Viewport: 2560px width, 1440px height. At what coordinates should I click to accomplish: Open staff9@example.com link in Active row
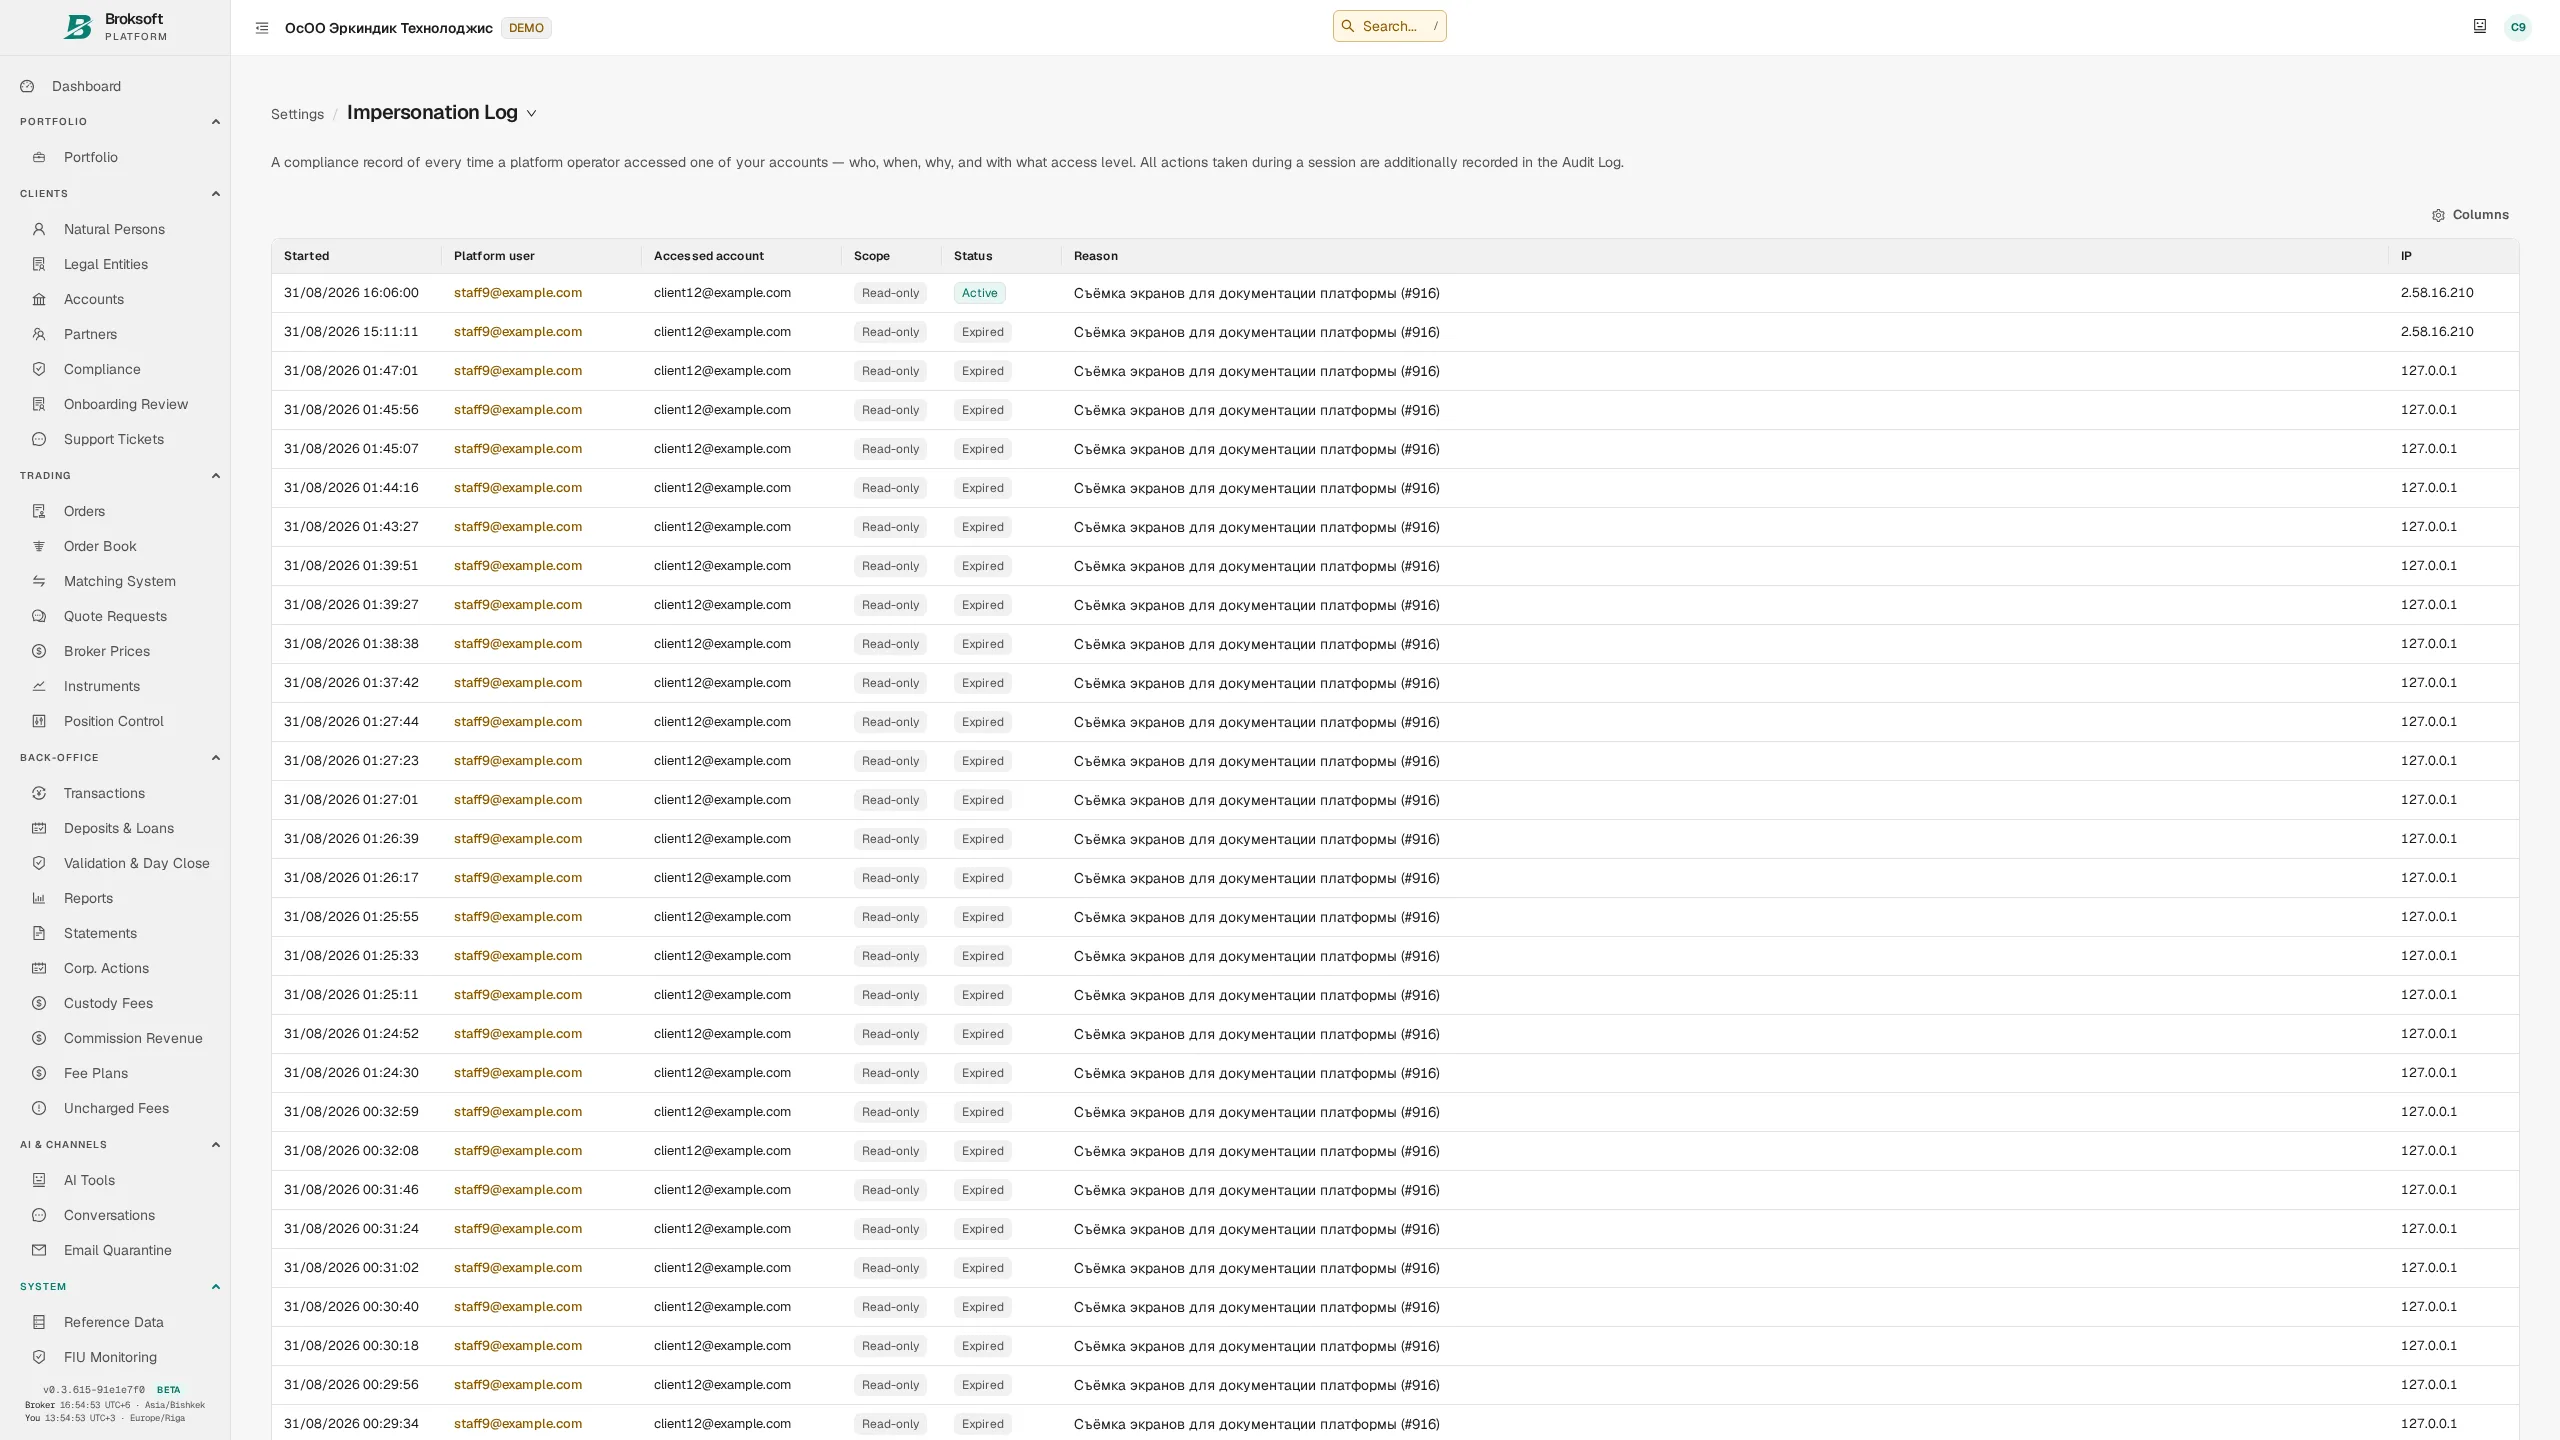pos(518,293)
